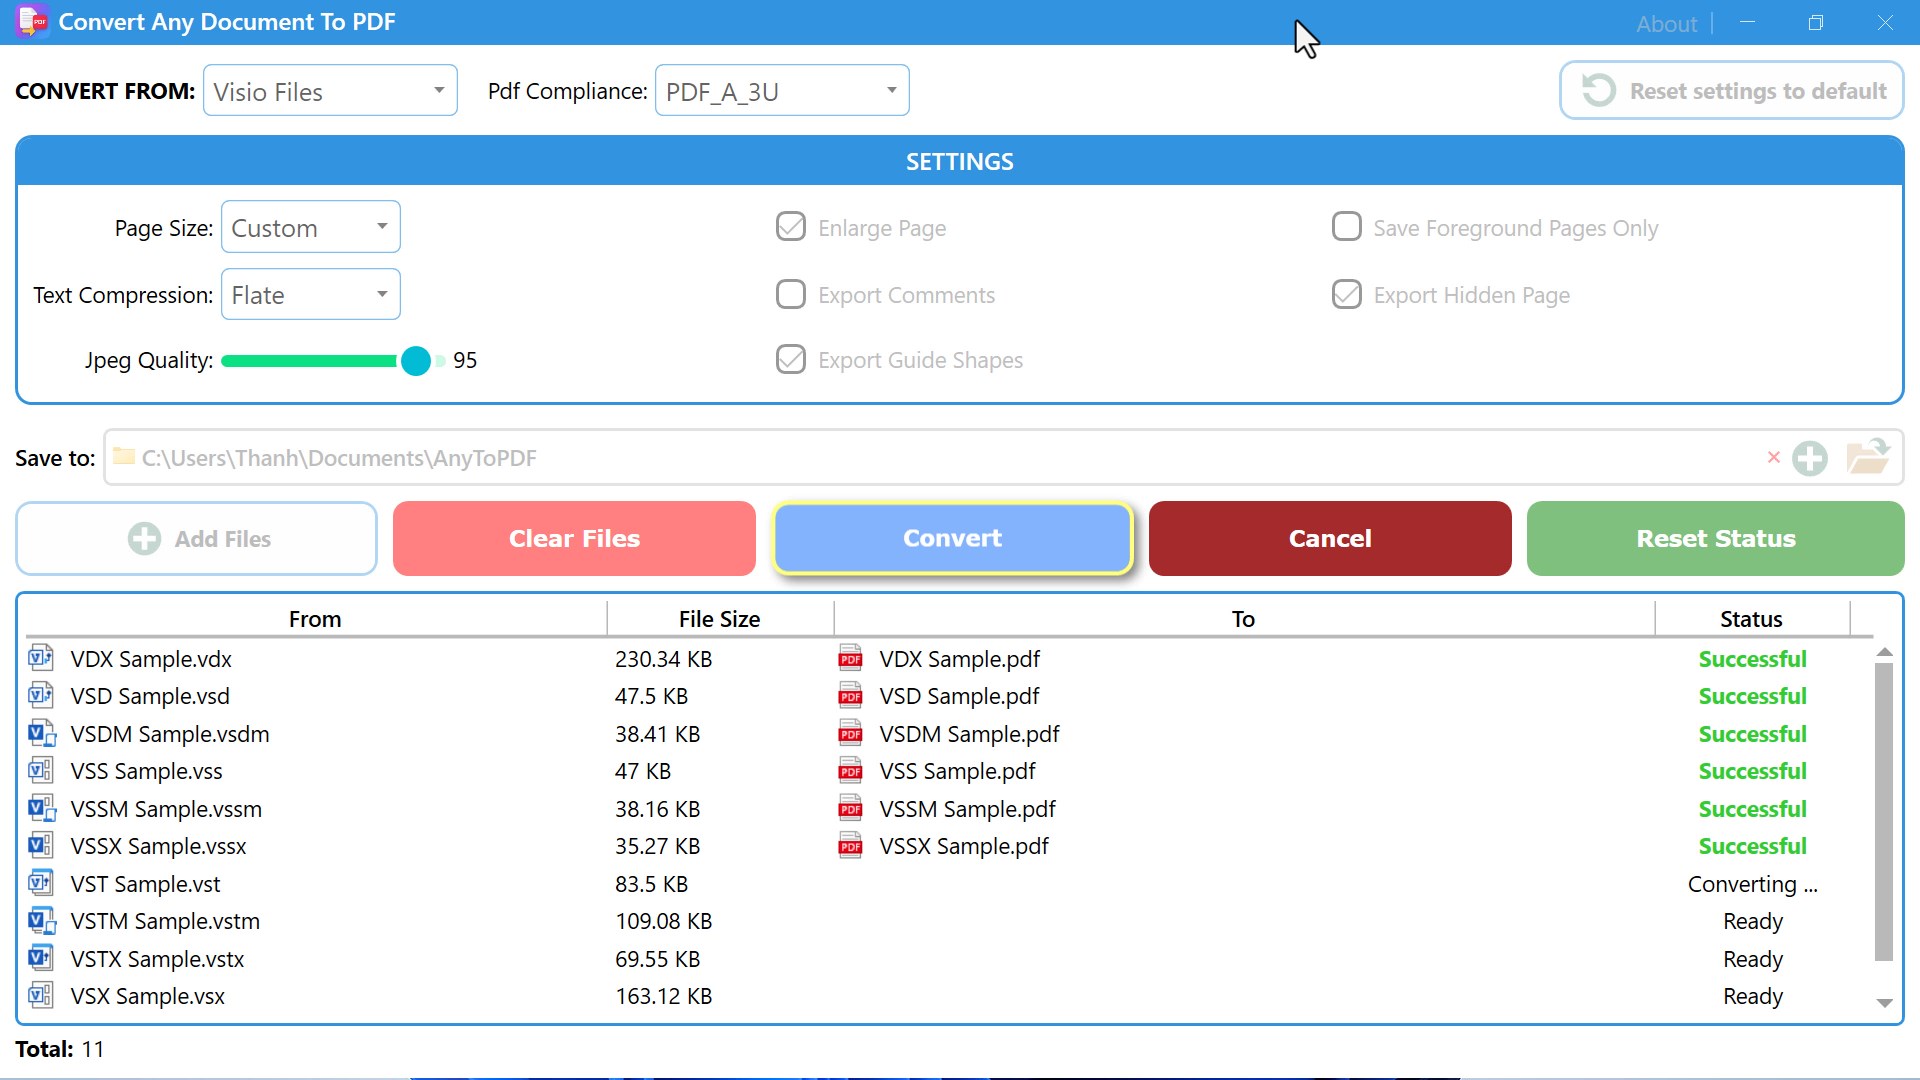This screenshot has height=1080, width=1920.
Task: Click the PDF icon beside VSSX Sample.pdf
Action: point(850,846)
